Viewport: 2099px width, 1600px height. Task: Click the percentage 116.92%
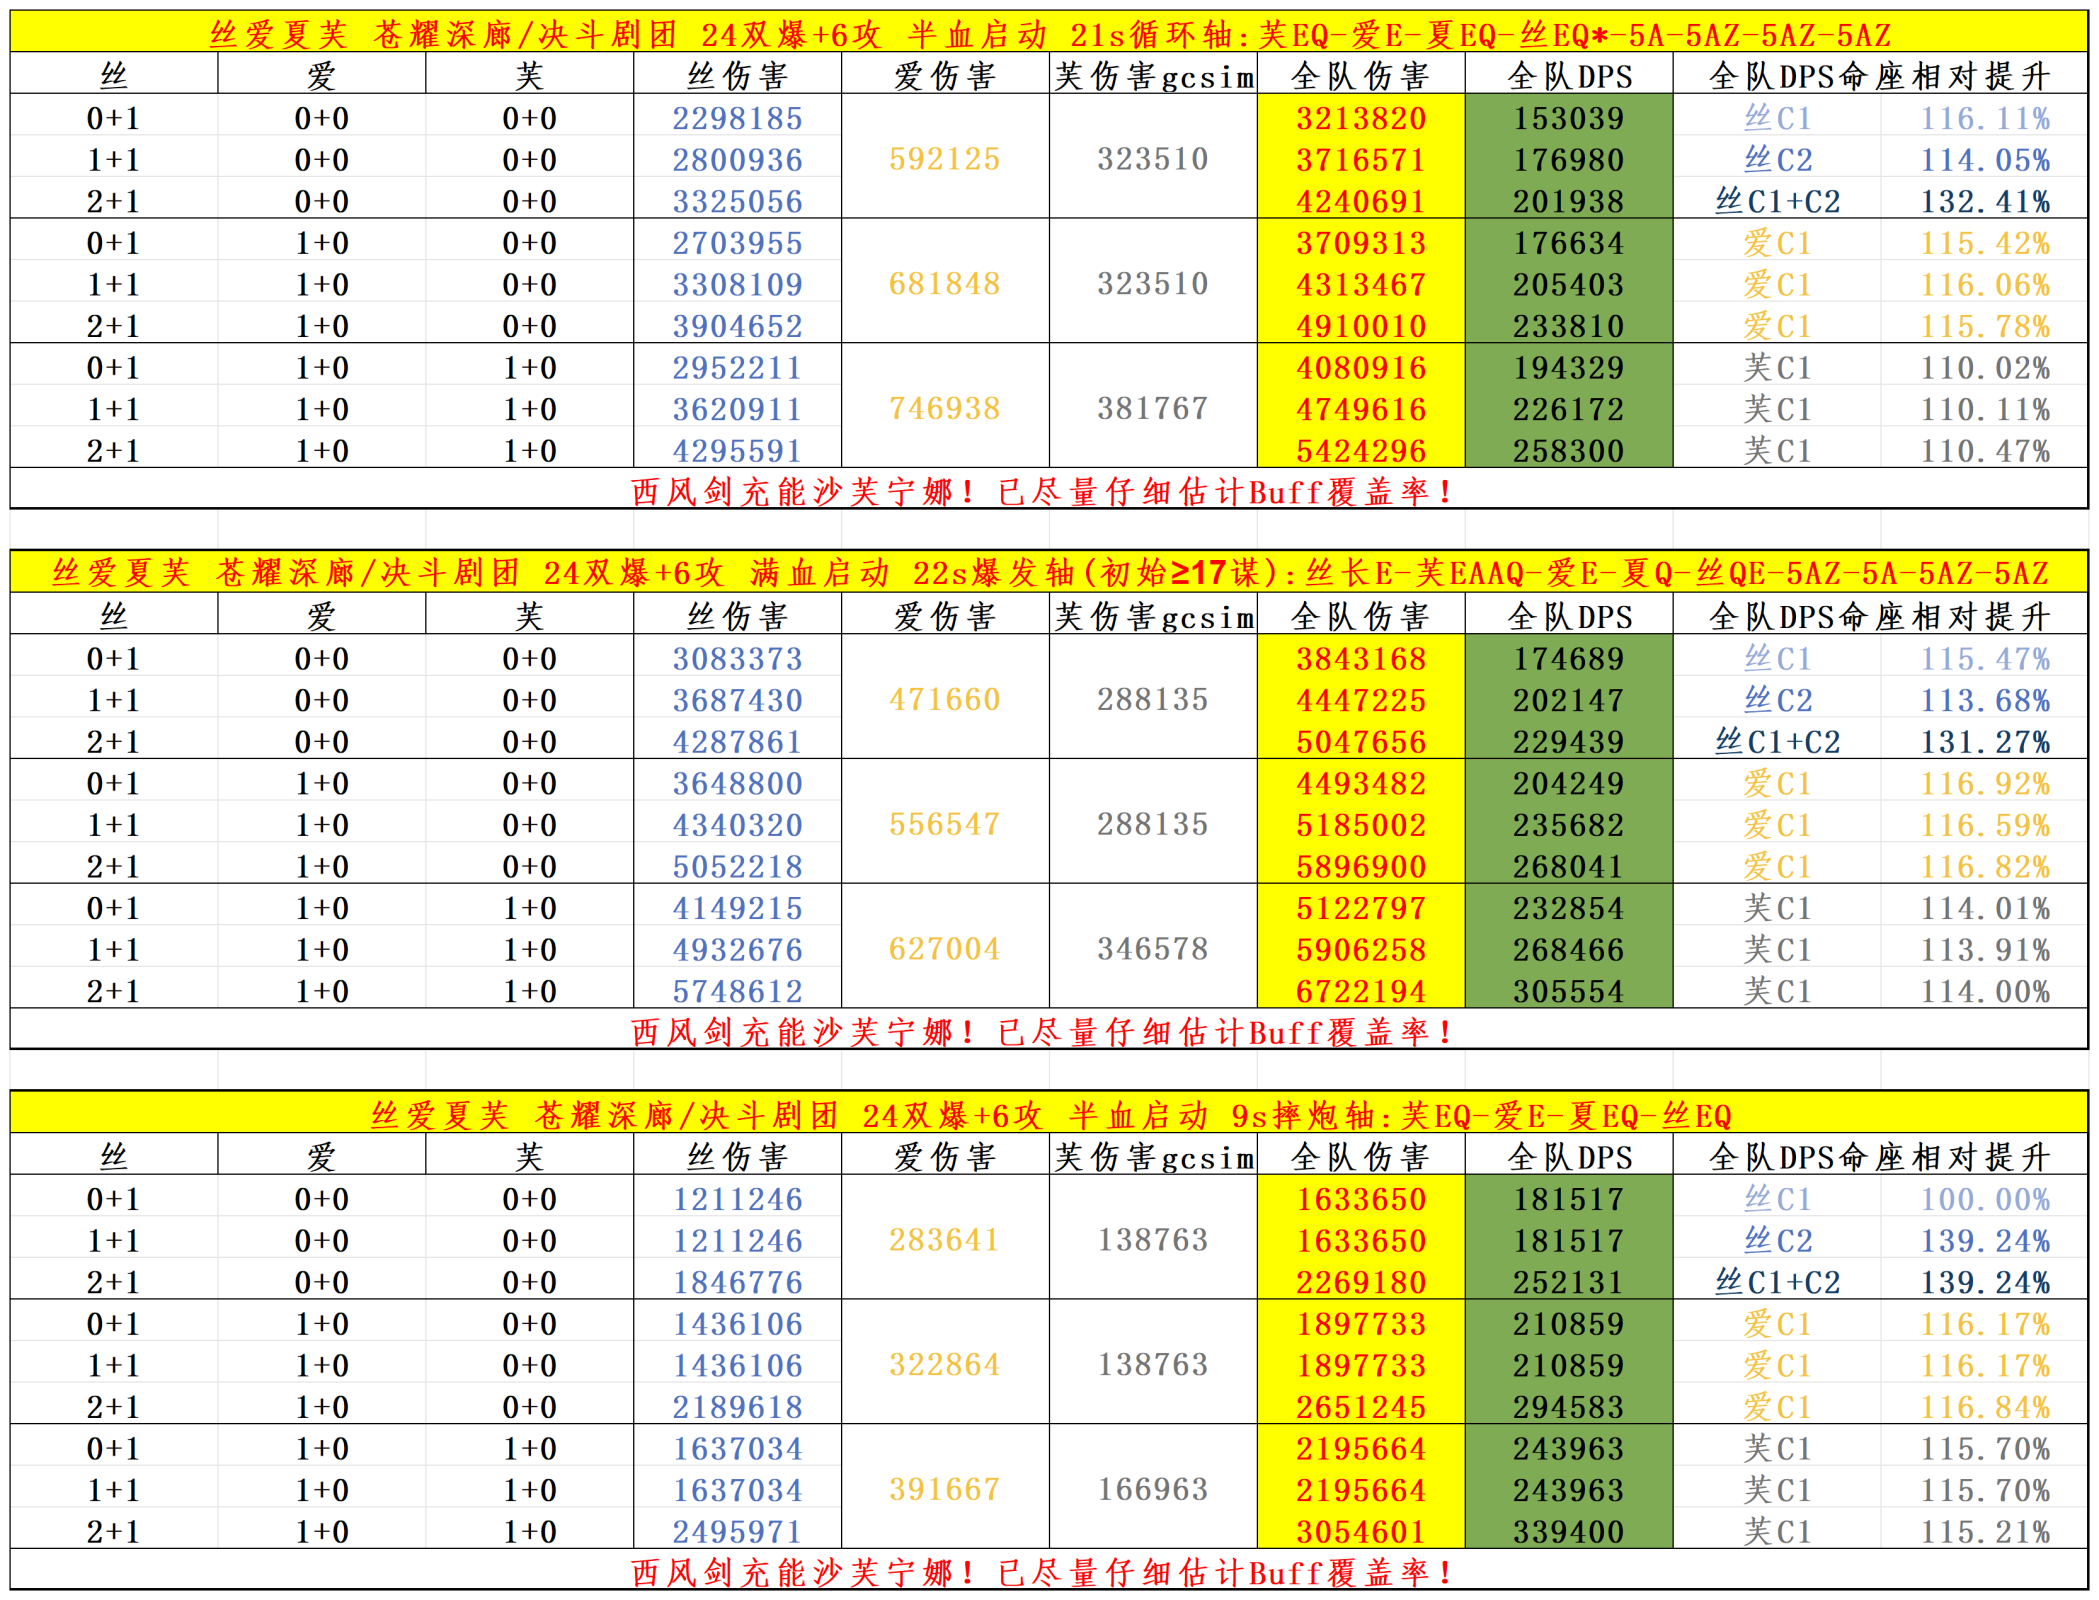pos(1985,783)
